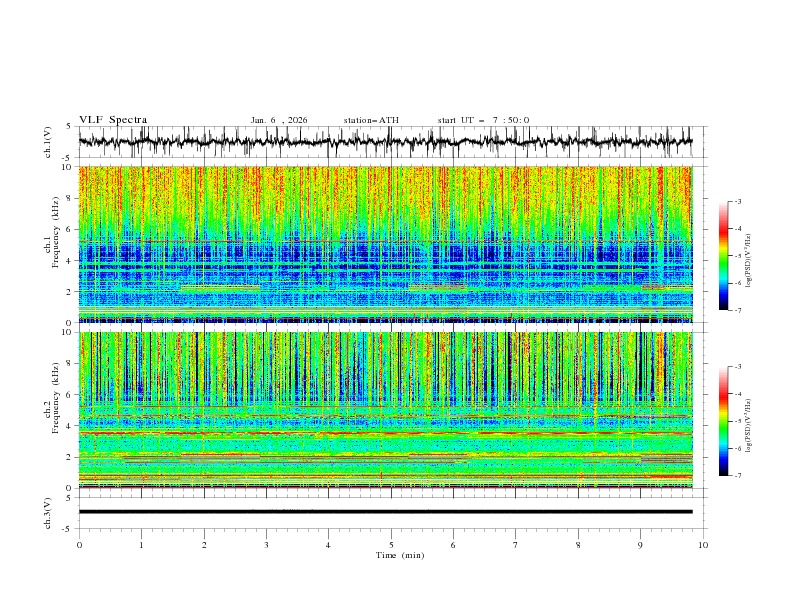The width and height of the screenshot is (792, 612).
Task: Click the ch.1 spectrogram panel
Action: click(385, 244)
